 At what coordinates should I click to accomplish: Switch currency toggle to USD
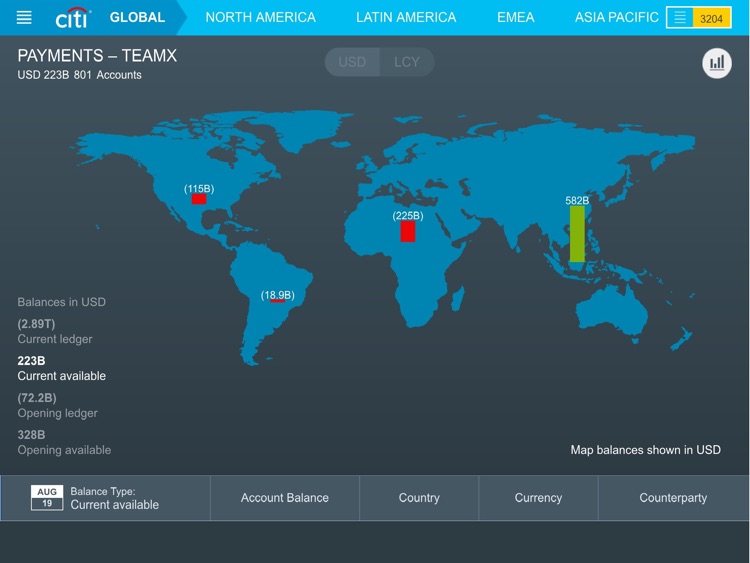[x=352, y=62]
